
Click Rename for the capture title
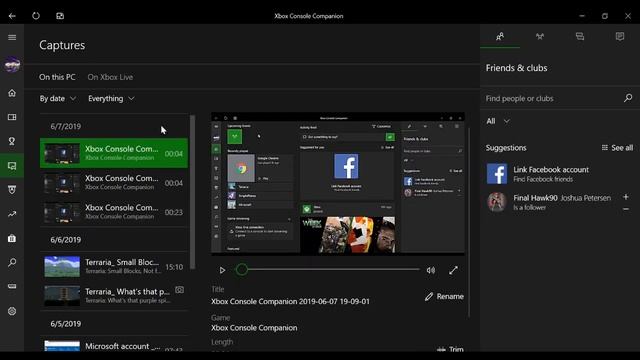pyautogui.click(x=444, y=296)
